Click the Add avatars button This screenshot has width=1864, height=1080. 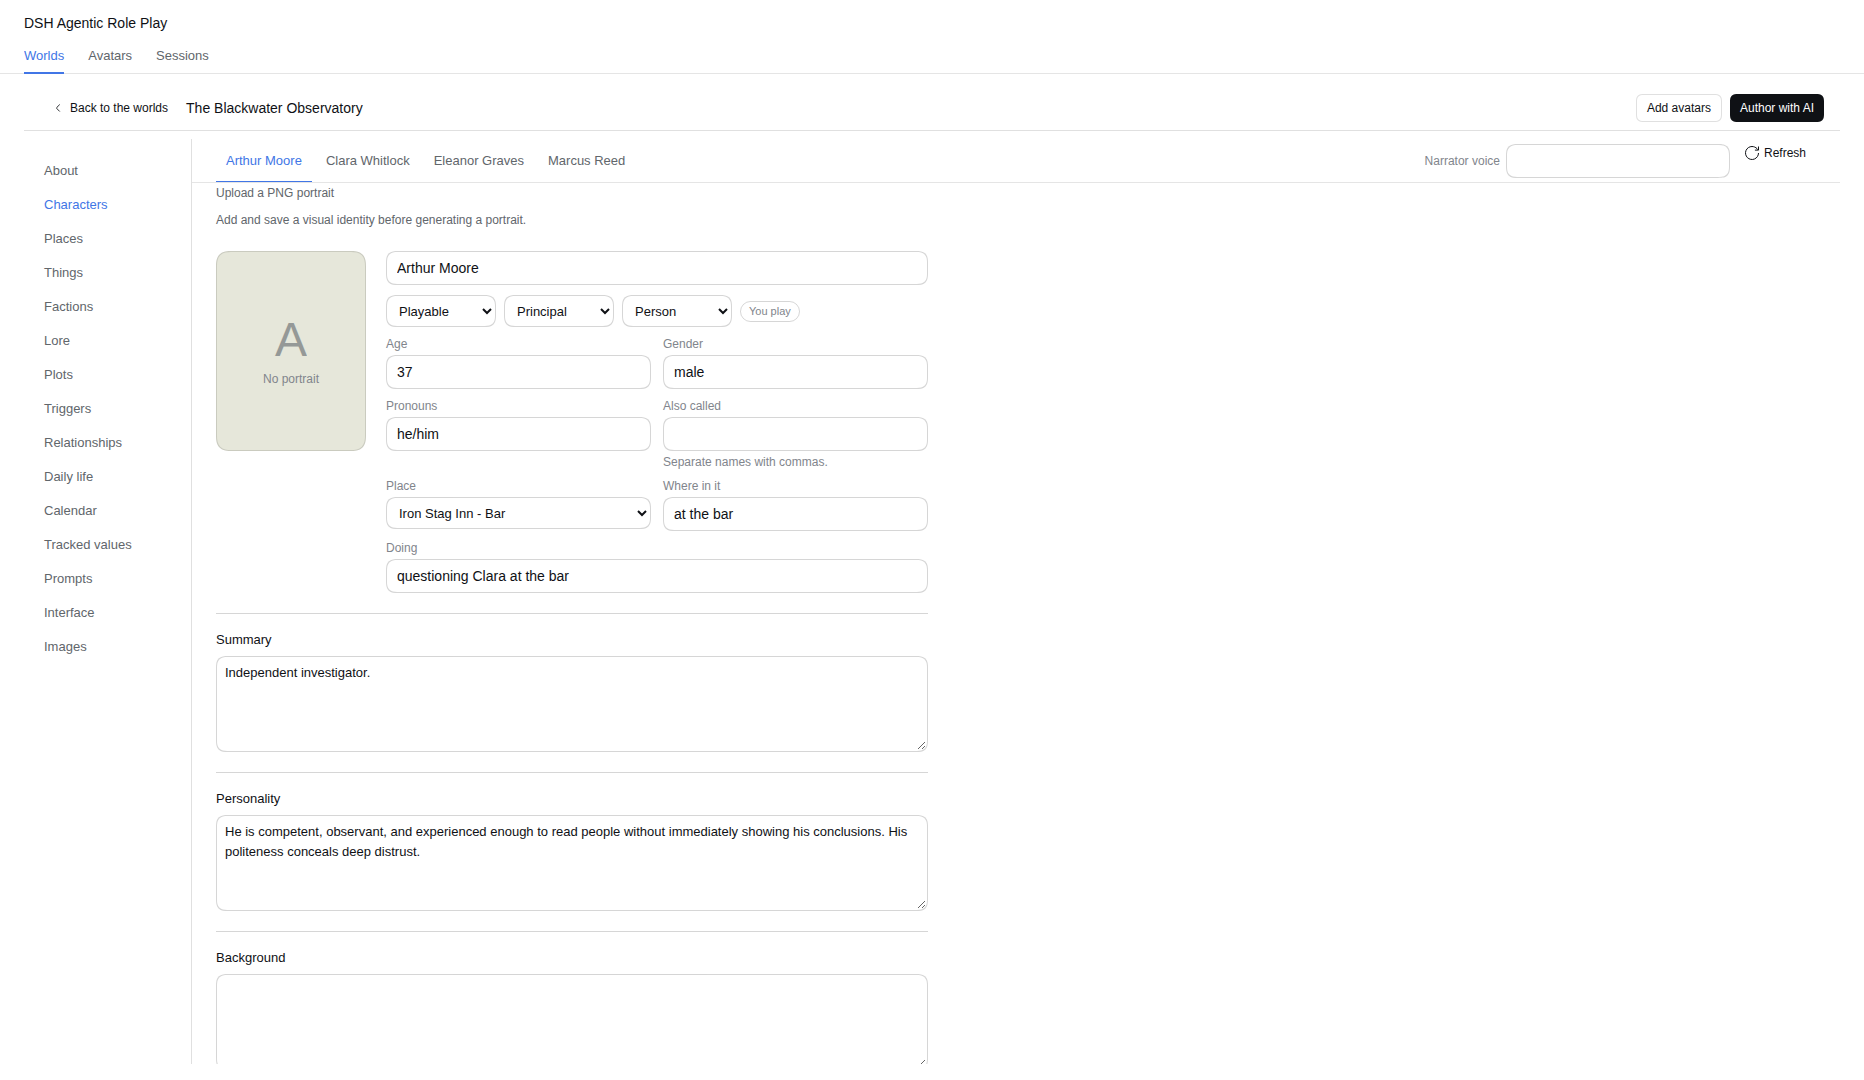tap(1679, 108)
